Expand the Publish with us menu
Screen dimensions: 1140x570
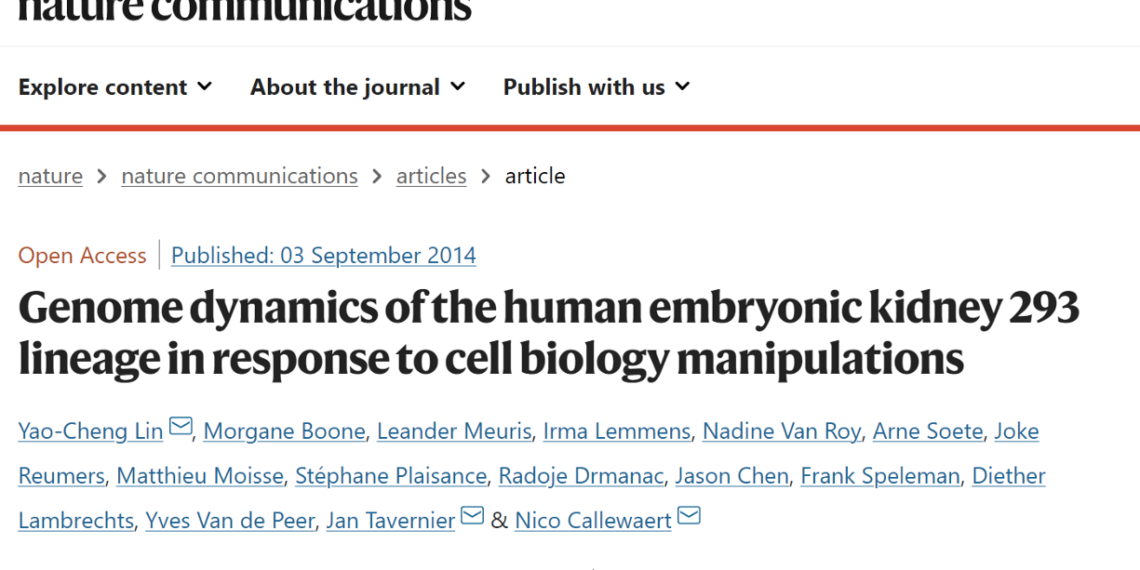(x=596, y=87)
